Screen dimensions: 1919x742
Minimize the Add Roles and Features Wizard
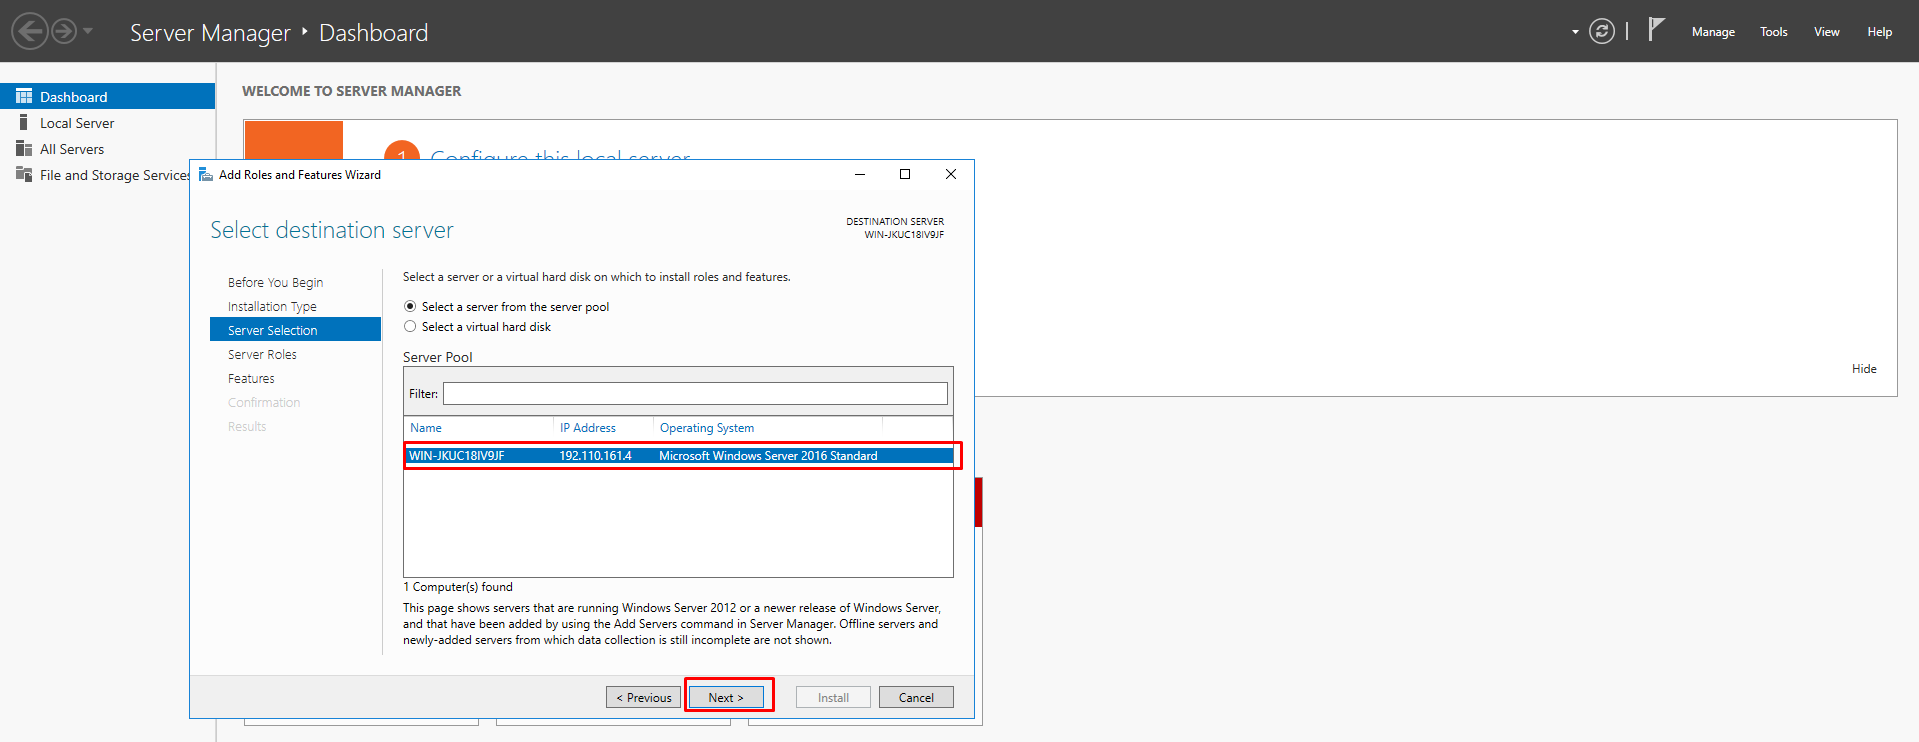(859, 174)
